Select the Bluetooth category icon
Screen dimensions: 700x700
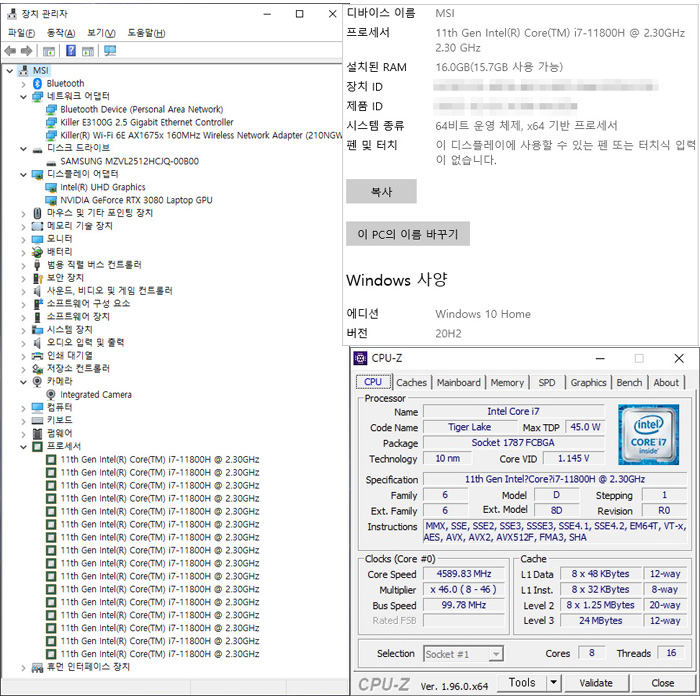tap(38, 83)
